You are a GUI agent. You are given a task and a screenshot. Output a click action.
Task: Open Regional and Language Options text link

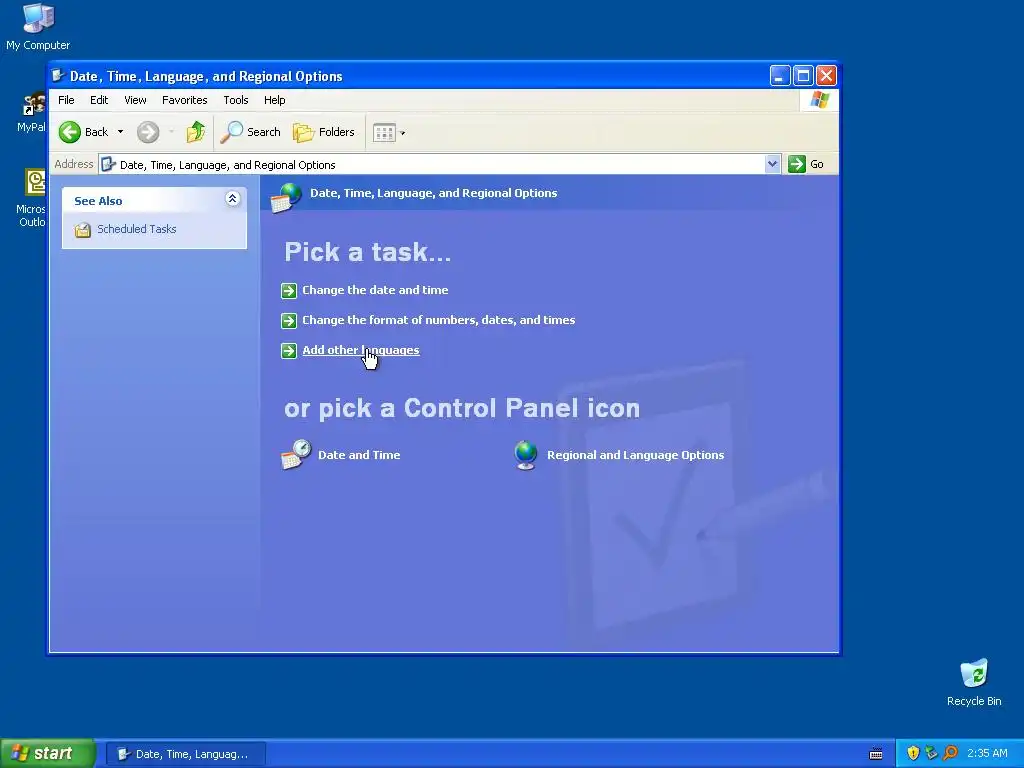pyautogui.click(x=635, y=455)
